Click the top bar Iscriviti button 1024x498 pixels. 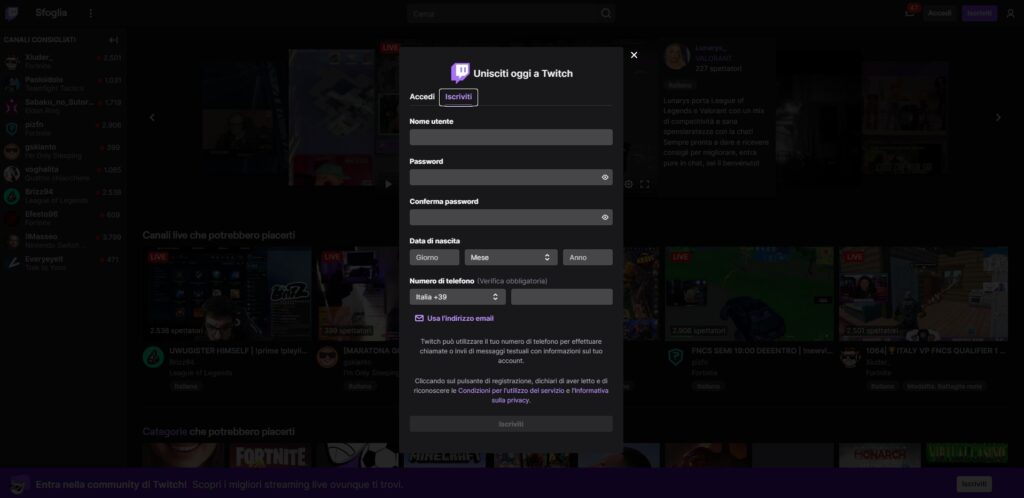(979, 13)
